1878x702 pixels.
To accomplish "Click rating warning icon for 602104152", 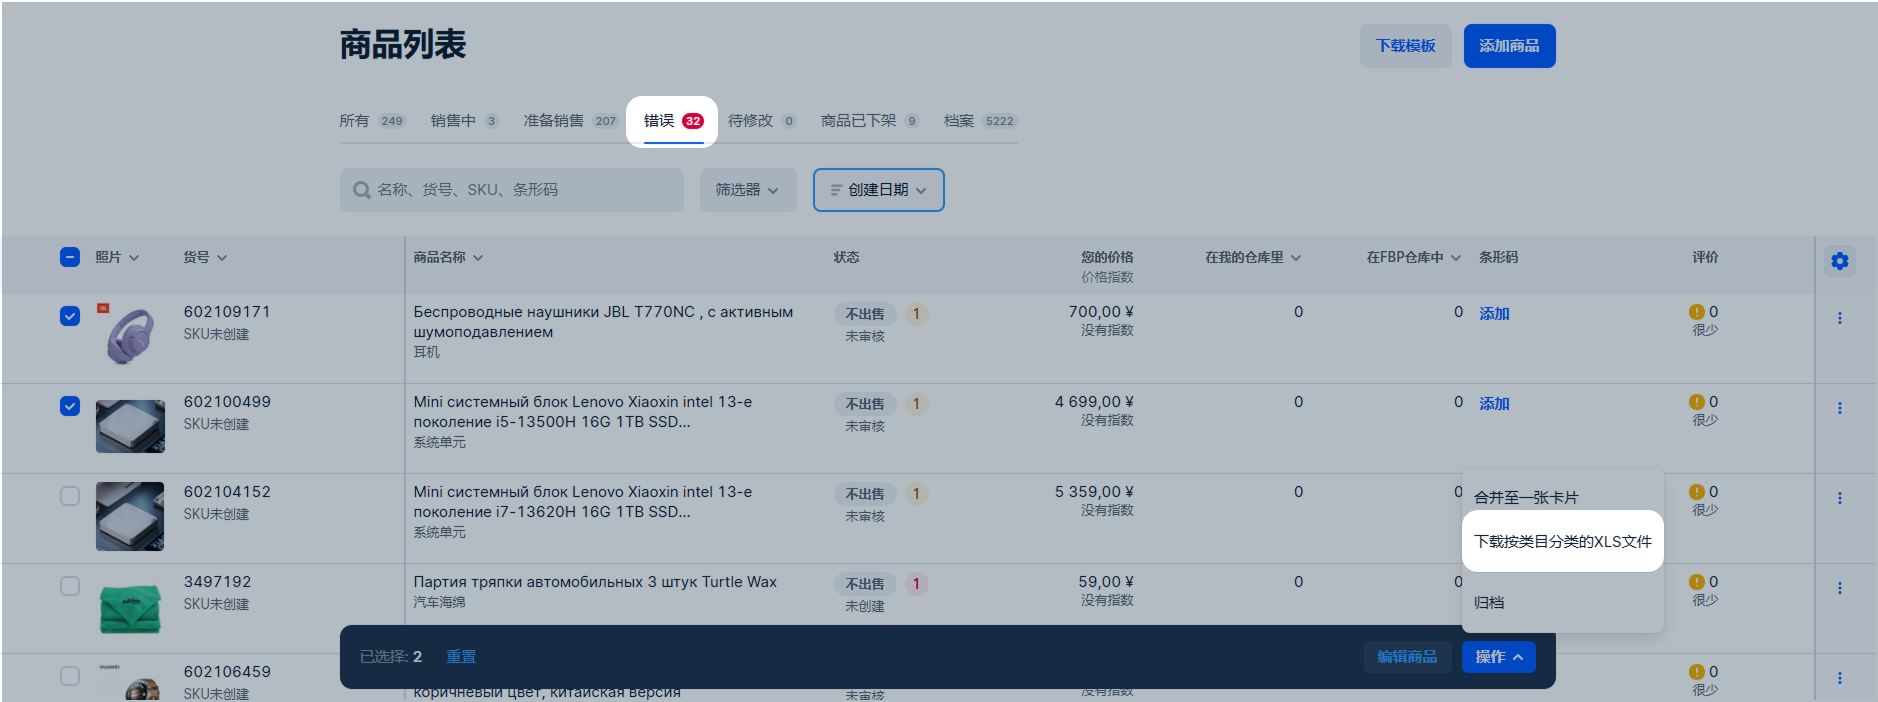I will (1697, 492).
